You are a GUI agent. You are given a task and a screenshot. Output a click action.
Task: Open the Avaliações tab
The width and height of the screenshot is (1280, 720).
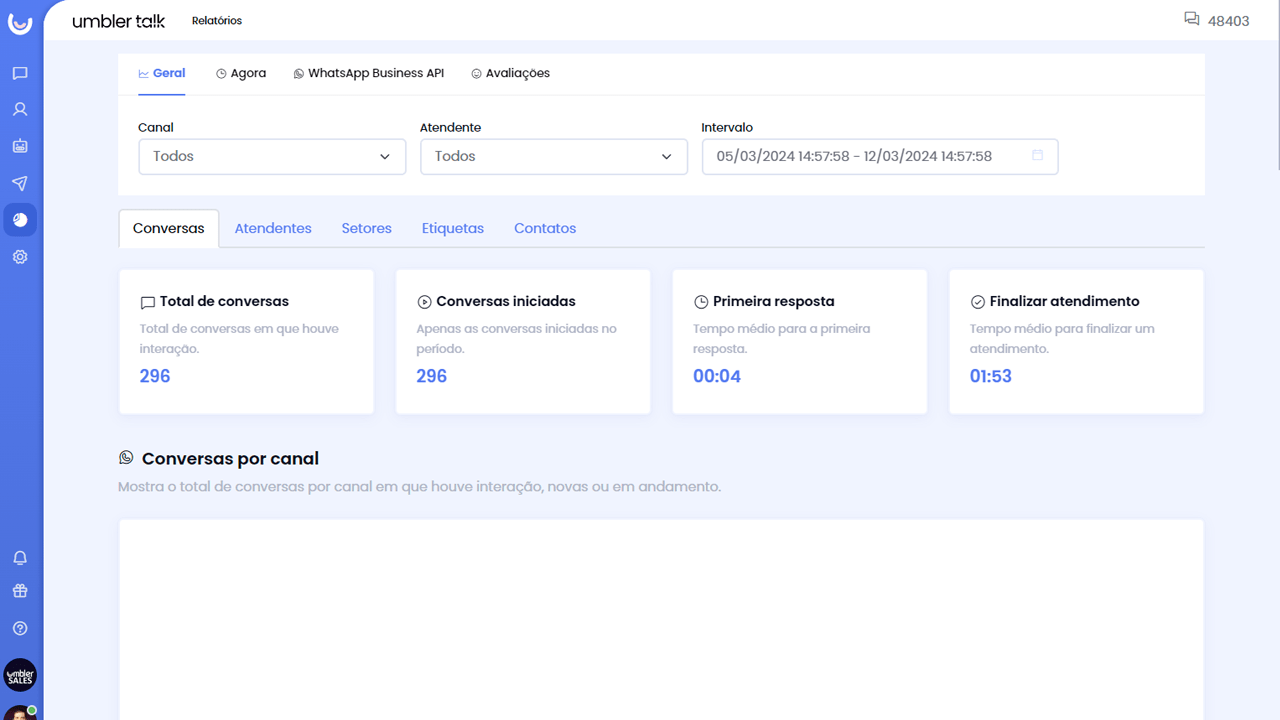tap(510, 73)
